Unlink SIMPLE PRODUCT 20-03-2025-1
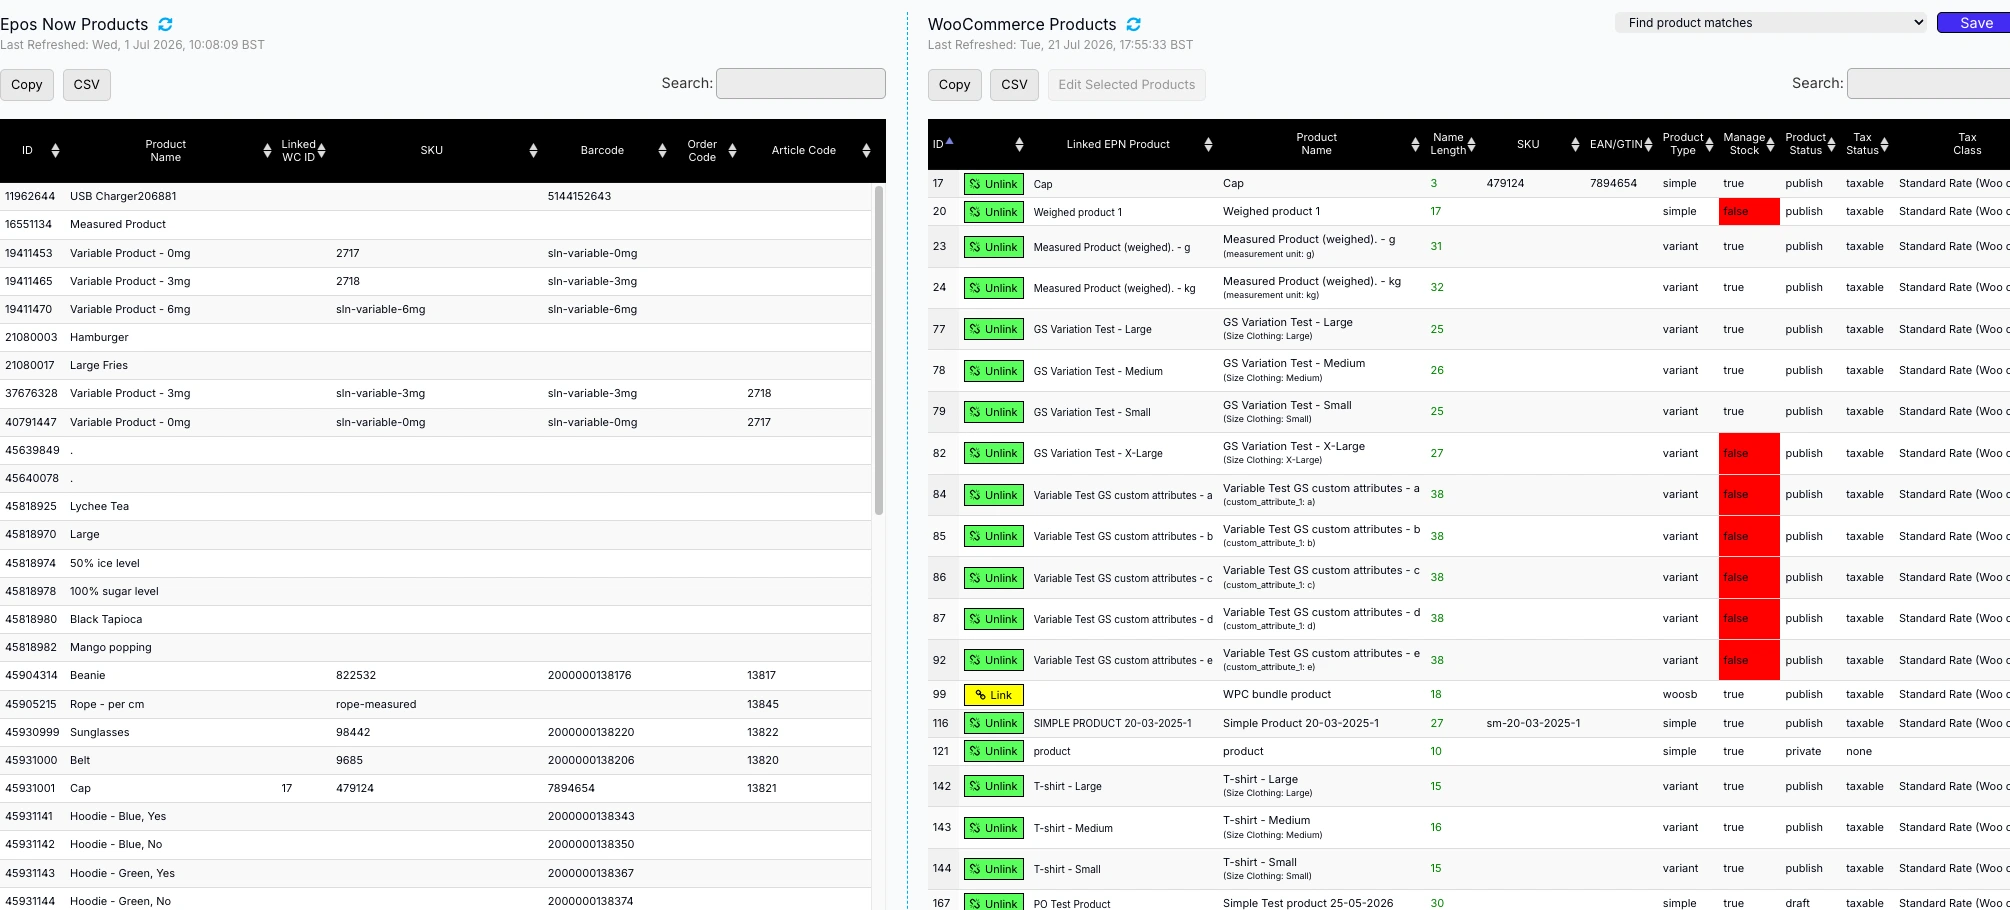This screenshot has width=2010, height=910. click(x=993, y=723)
